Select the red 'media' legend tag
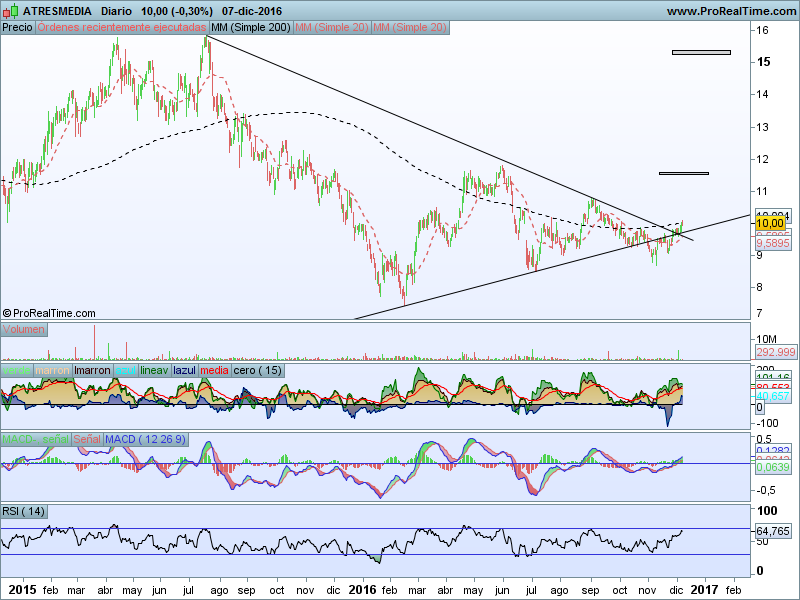The image size is (800, 600). coord(214,370)
